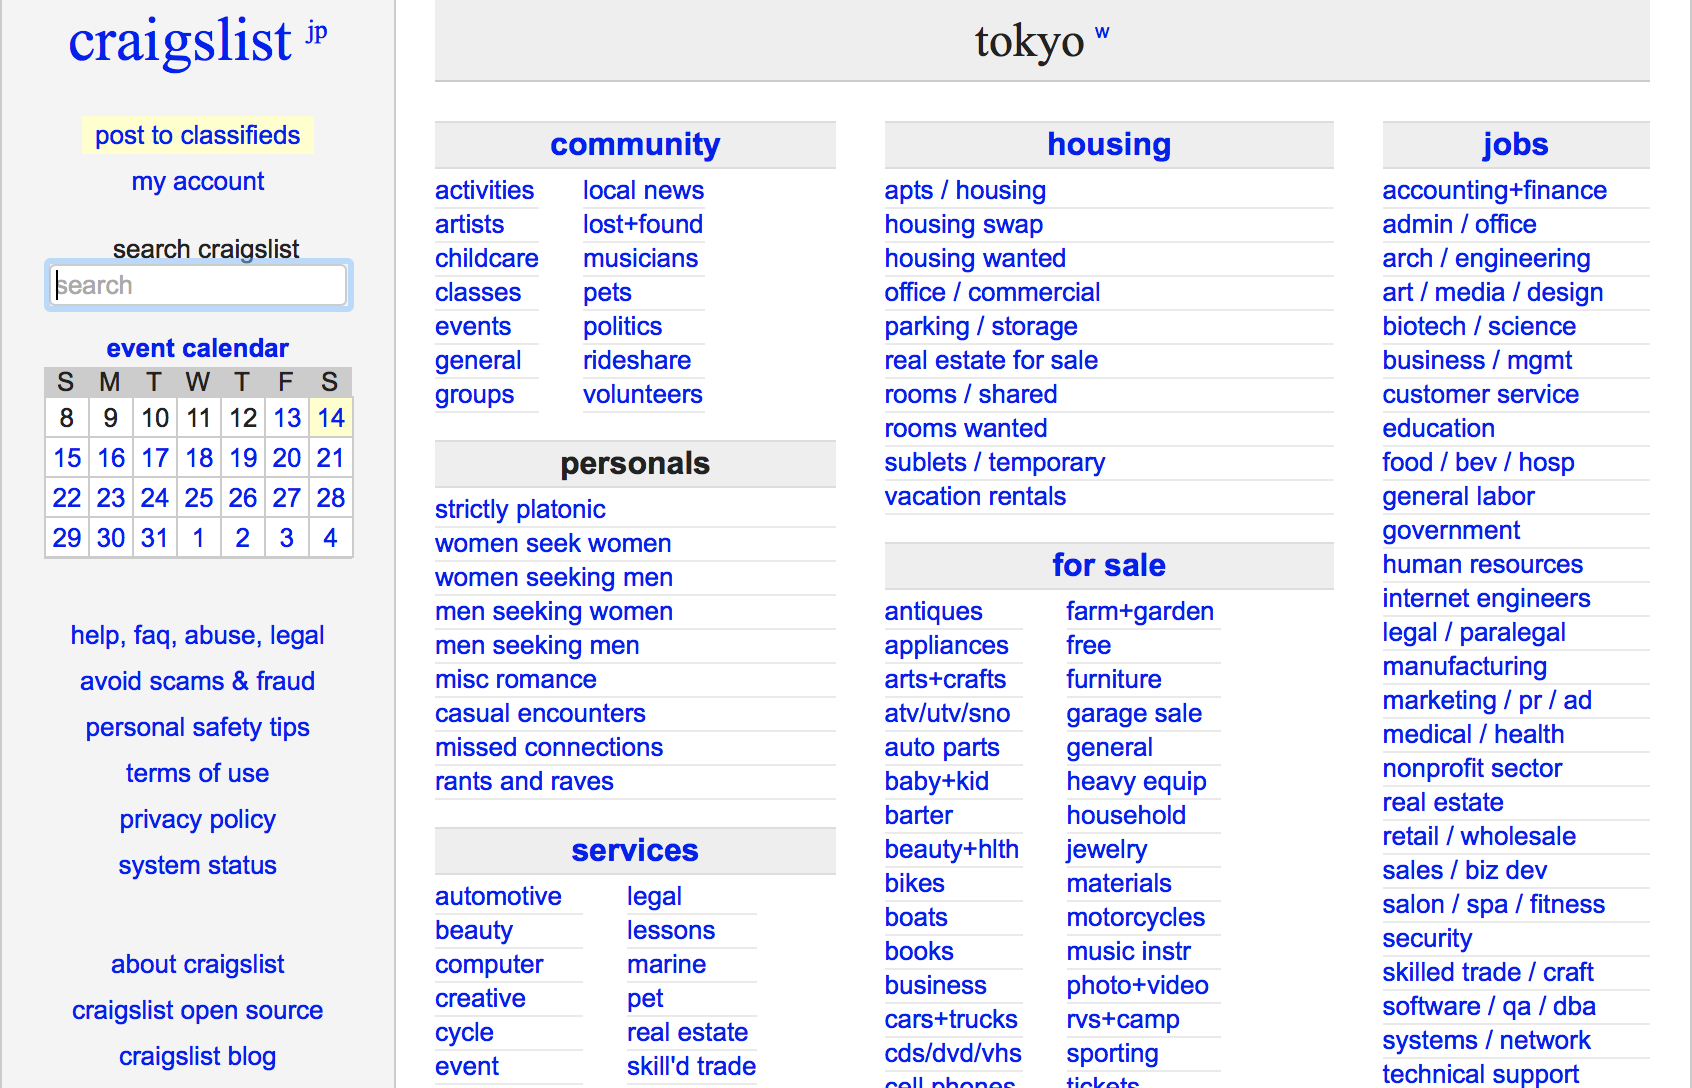This screenshot has width=1692, height=1088.
Task: Open the 'community' section header
Action: coord(635,144)
